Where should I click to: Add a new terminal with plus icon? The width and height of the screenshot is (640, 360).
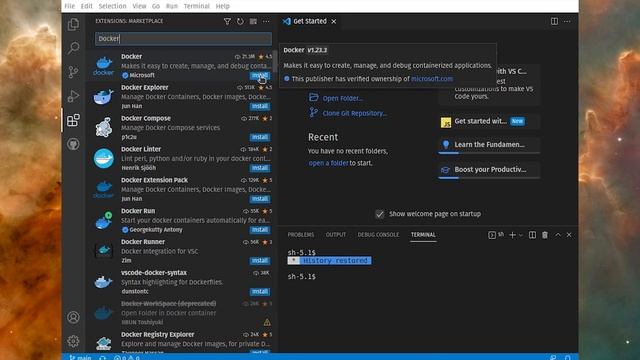click(513, 235)
